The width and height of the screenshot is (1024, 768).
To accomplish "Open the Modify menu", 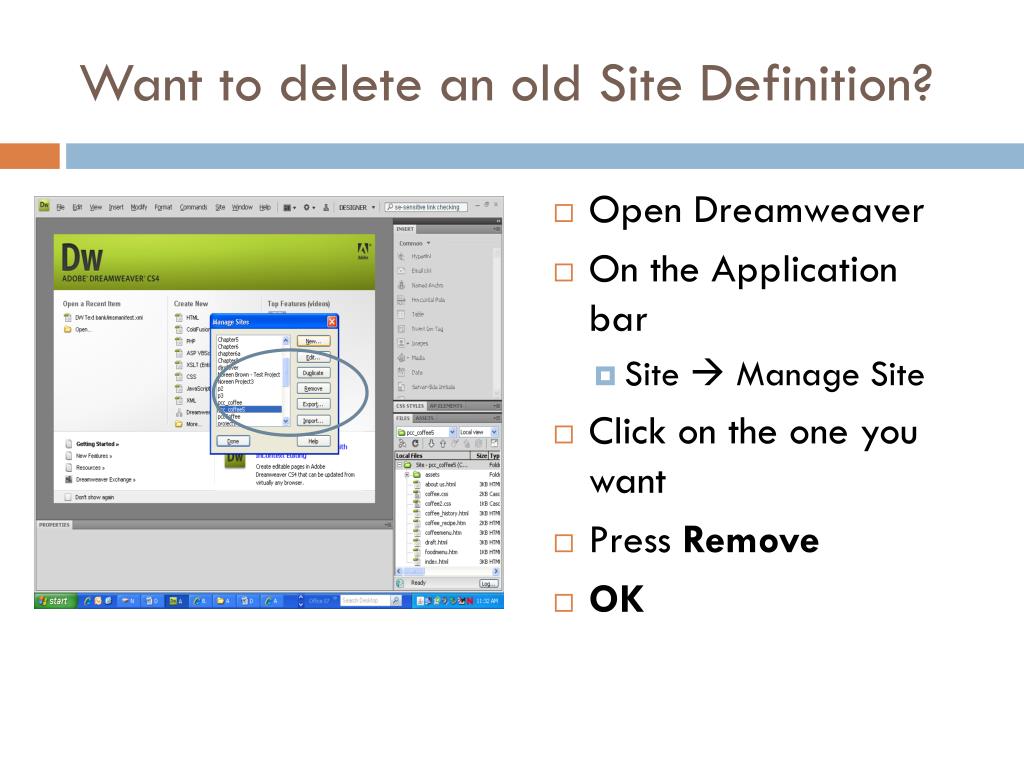I will pos(138,207).
